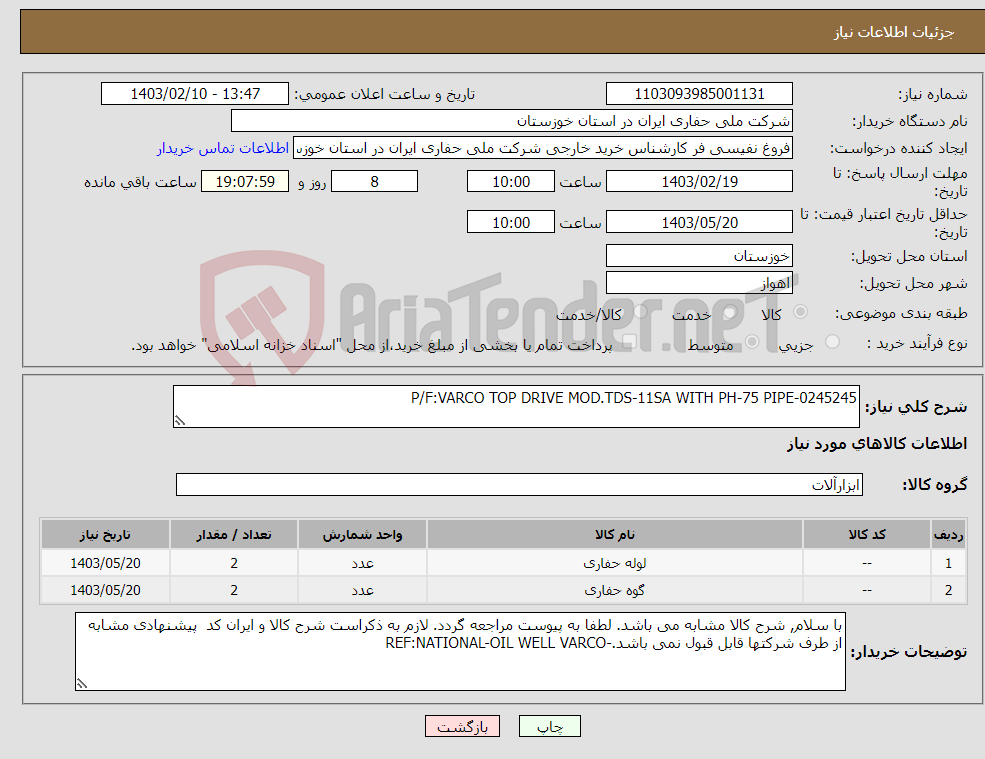Click the buyer organization name field
985x759 pixels.
[512, 121]
